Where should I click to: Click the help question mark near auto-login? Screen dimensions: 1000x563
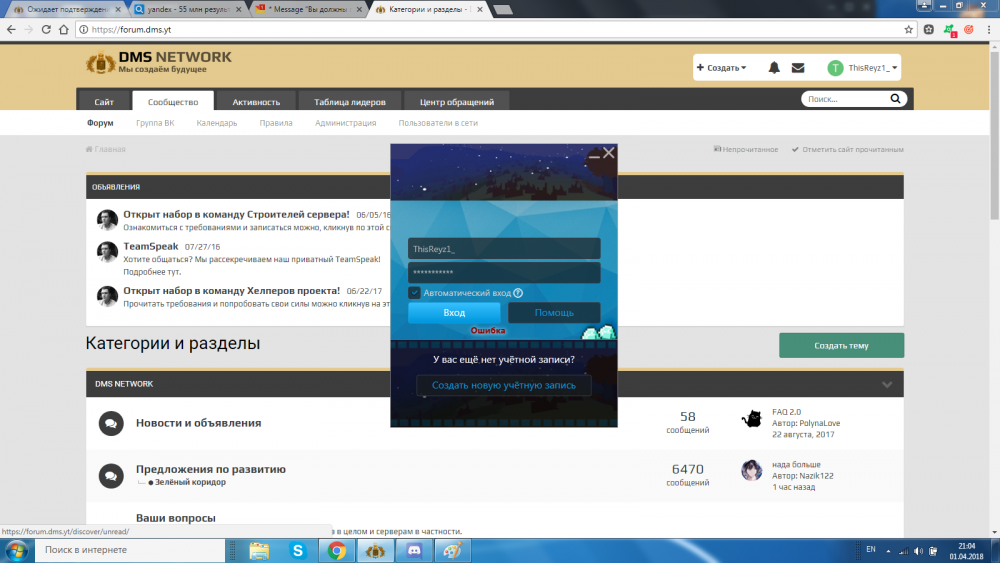[x=518, y=293]
